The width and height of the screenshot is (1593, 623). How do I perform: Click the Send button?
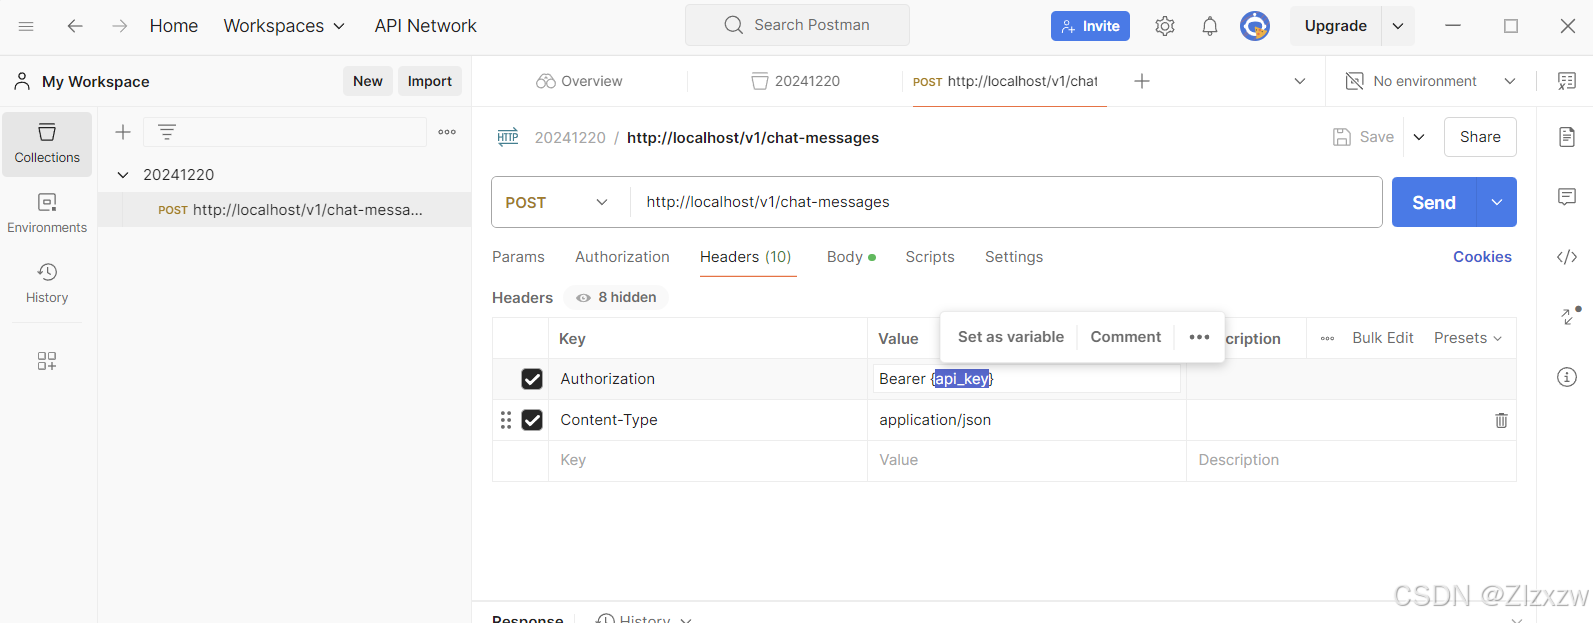pos(1434,202)
